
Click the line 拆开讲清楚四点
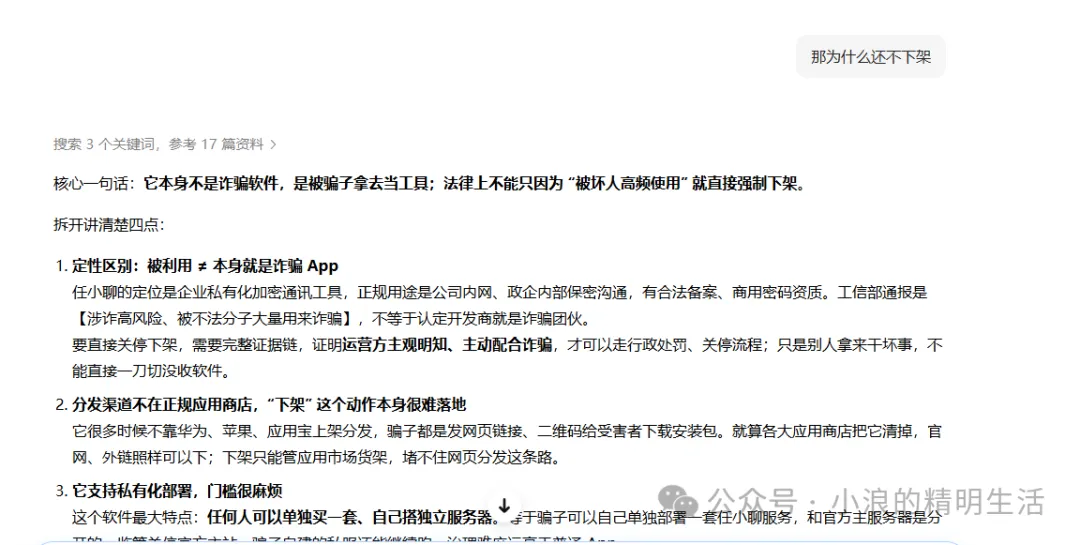click(x=109, y=225)
